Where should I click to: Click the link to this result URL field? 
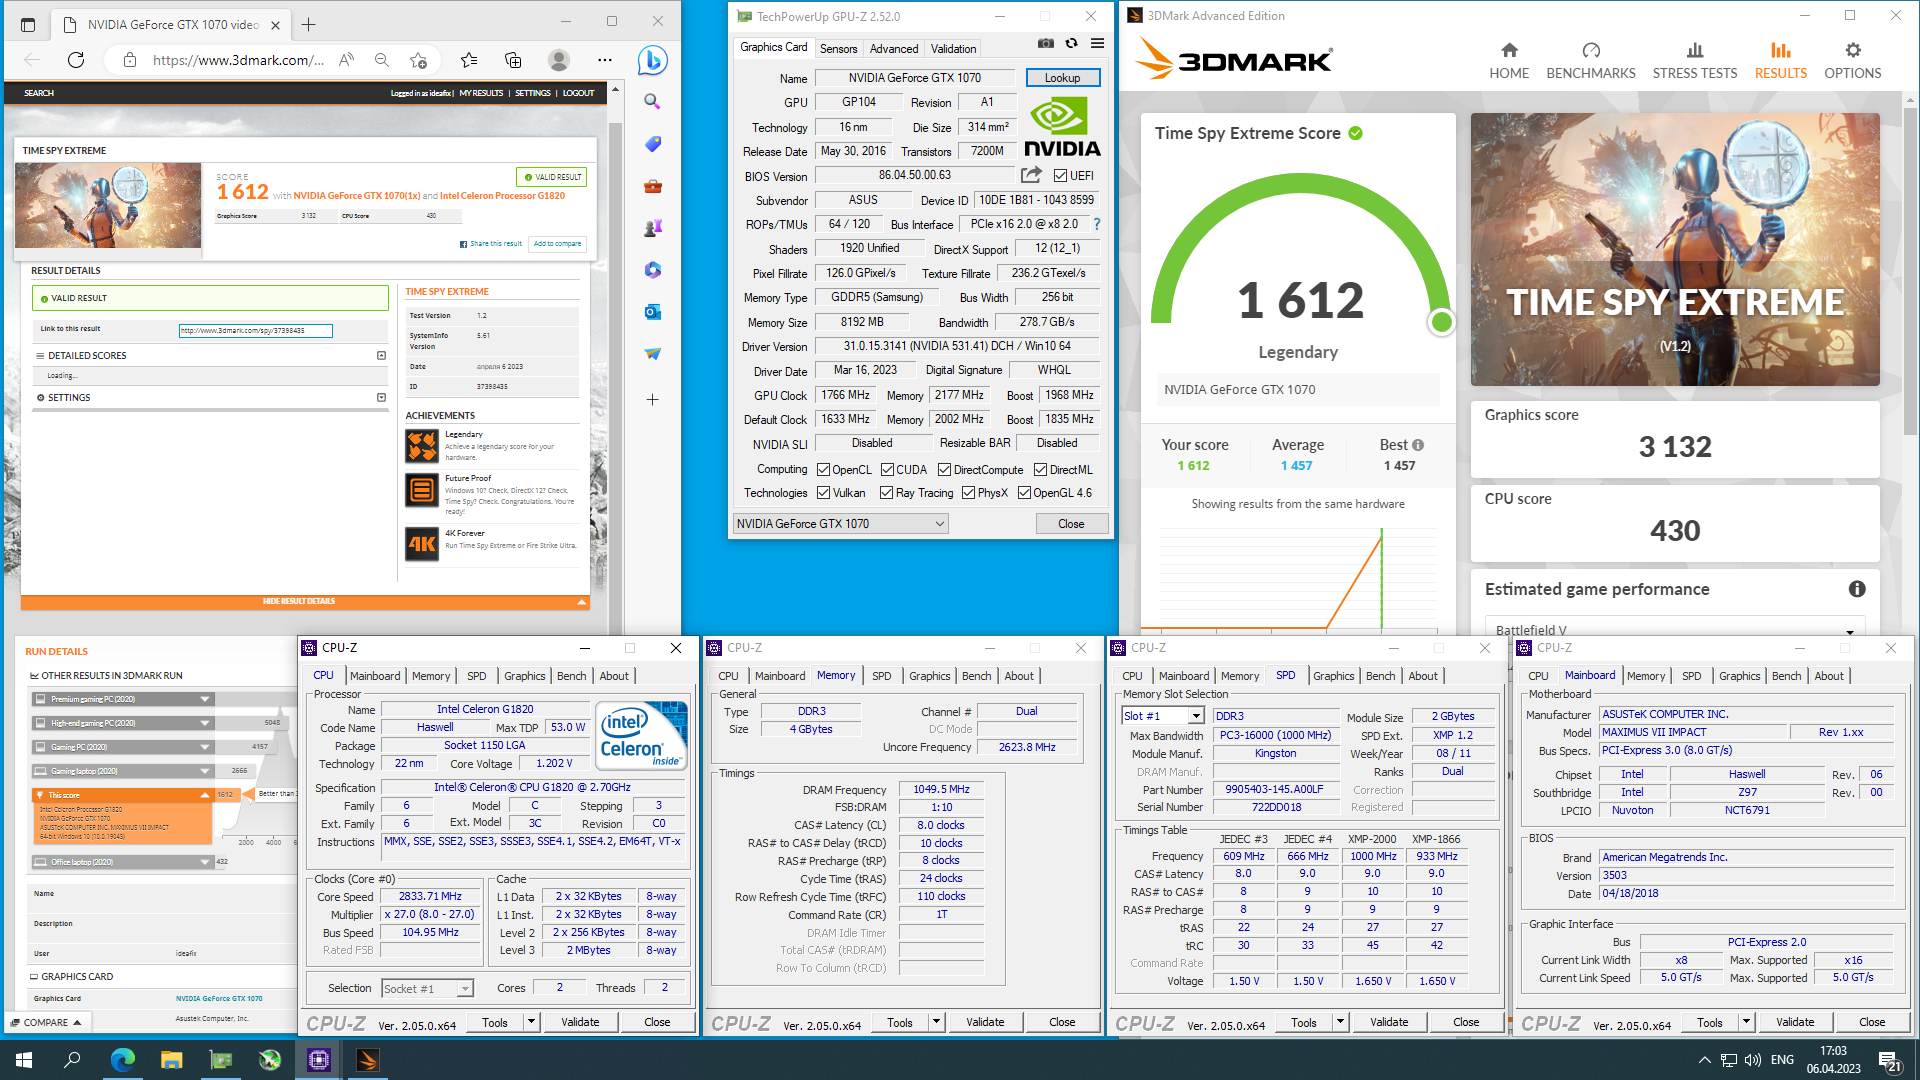[255, 330]
